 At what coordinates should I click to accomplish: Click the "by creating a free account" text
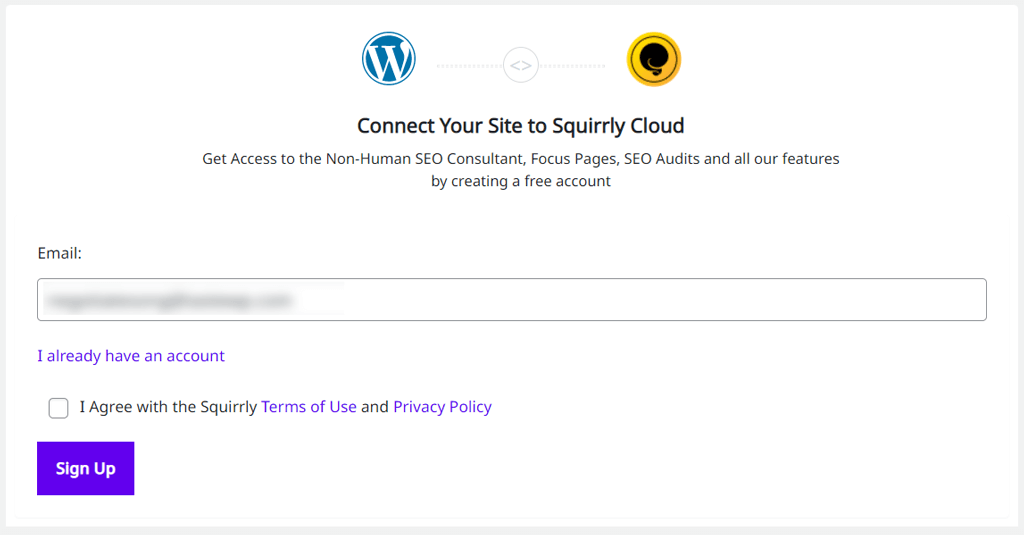pos(520,181)
